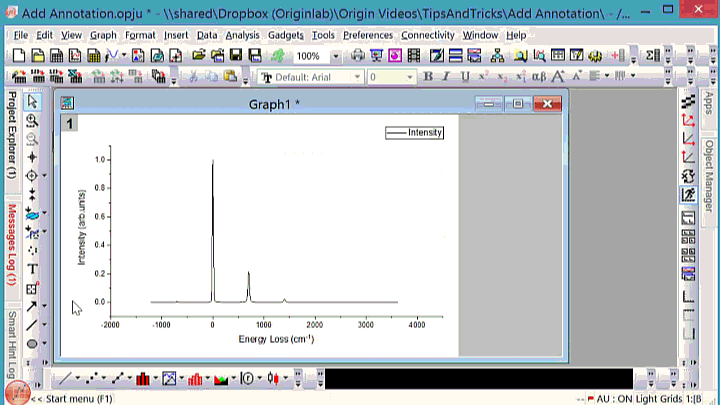
Task: Toggle Bold text formatting
Action: point(428,77)
